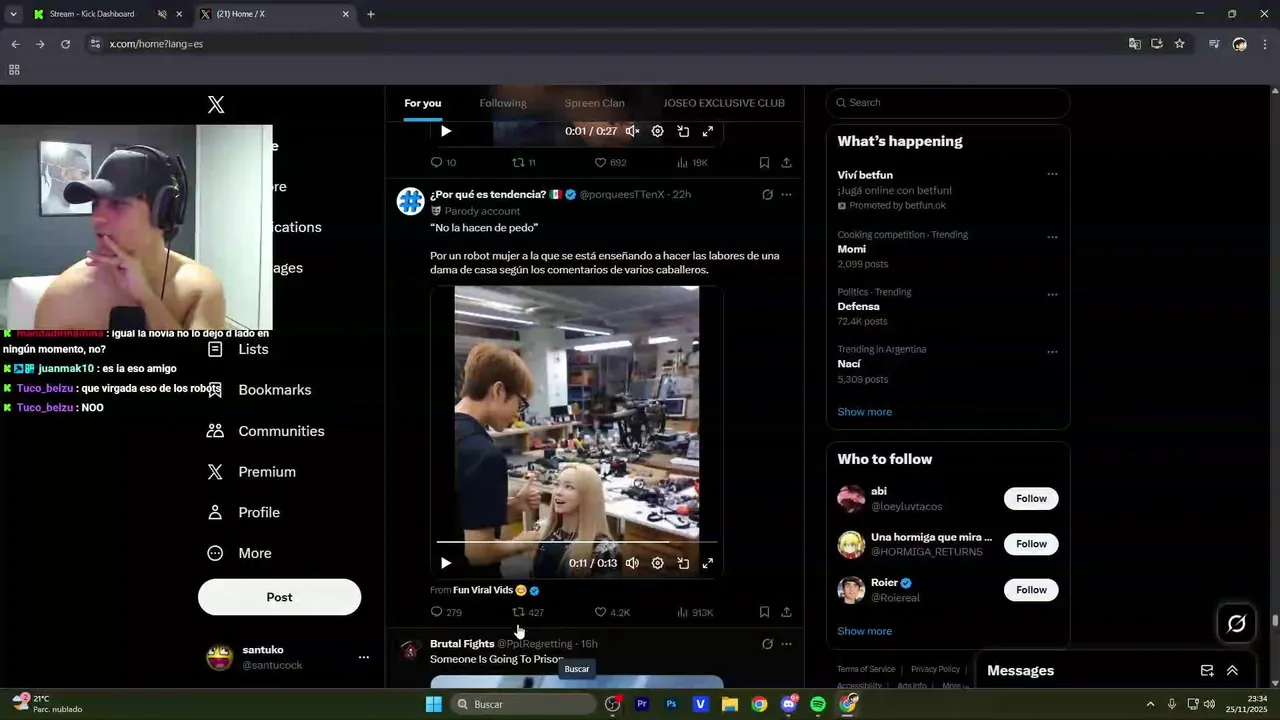Click the taskbar Buscar search box

[x=522, y=704]
